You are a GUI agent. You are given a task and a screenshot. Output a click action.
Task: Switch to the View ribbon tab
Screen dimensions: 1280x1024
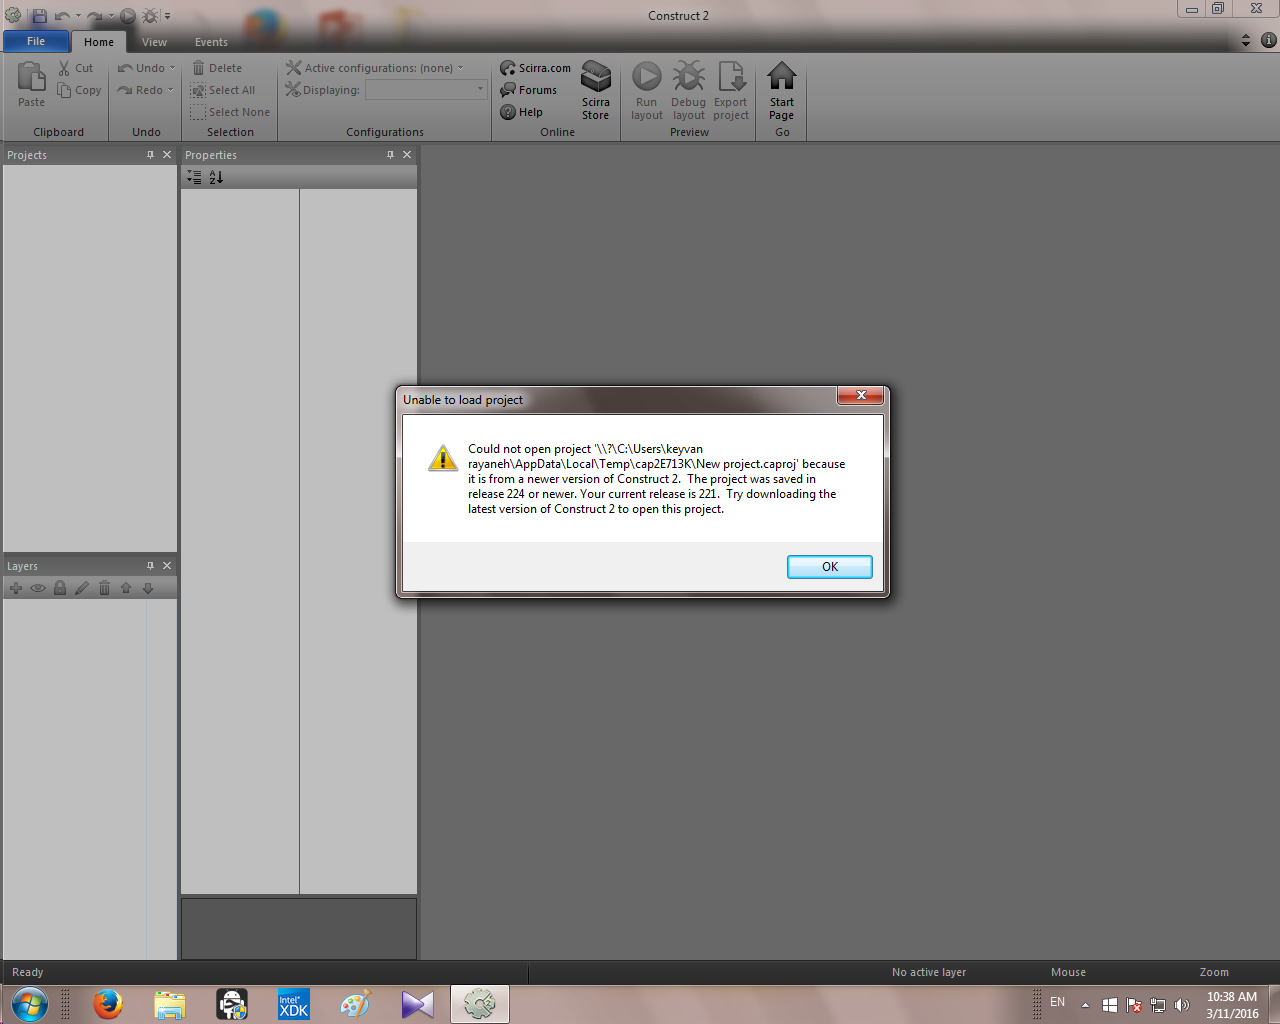tap(154, 42)
